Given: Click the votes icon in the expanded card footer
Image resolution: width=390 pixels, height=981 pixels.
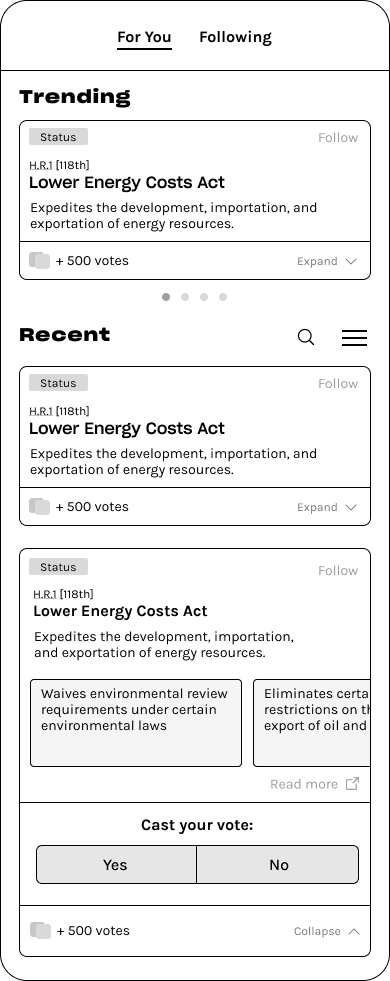Looking at the screenshot, I should click(40, 930).
